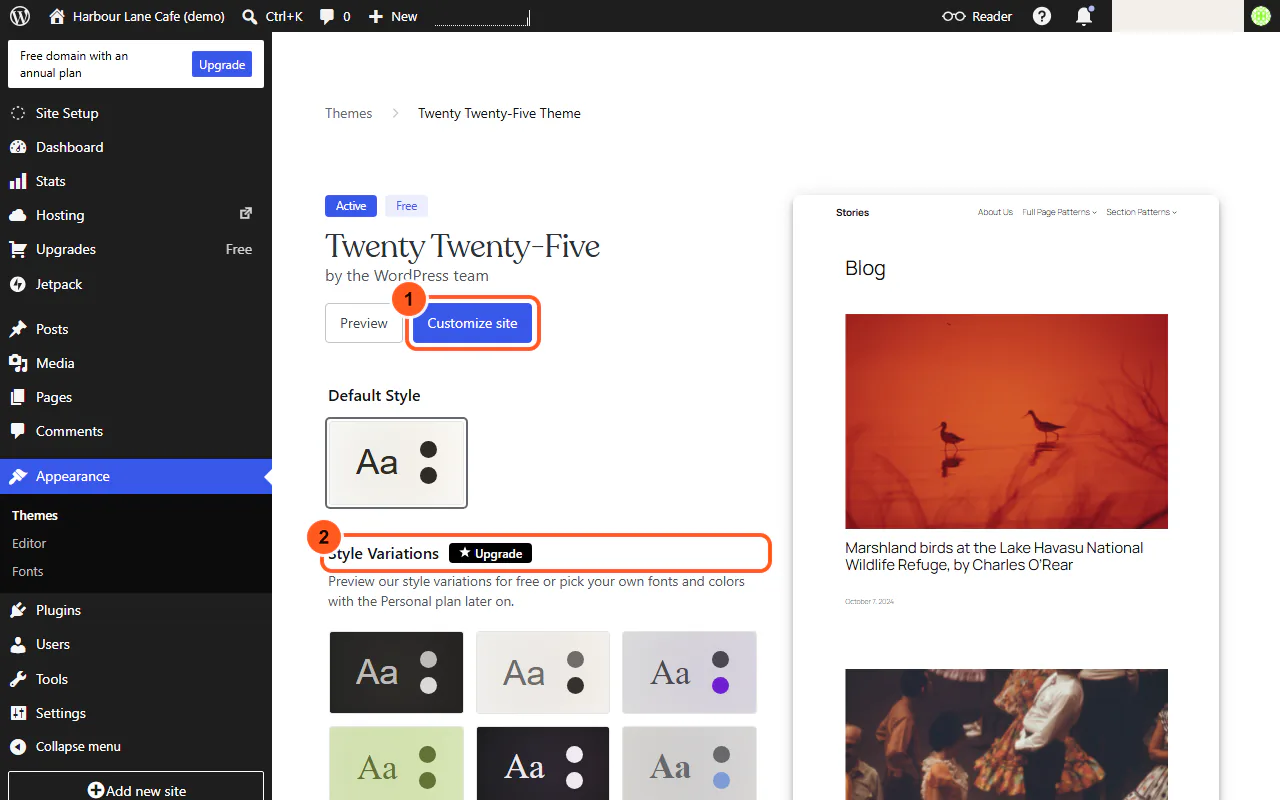Open the WordPress logo menu
Screen dimensions: 1280x800
tap(20, 16)
